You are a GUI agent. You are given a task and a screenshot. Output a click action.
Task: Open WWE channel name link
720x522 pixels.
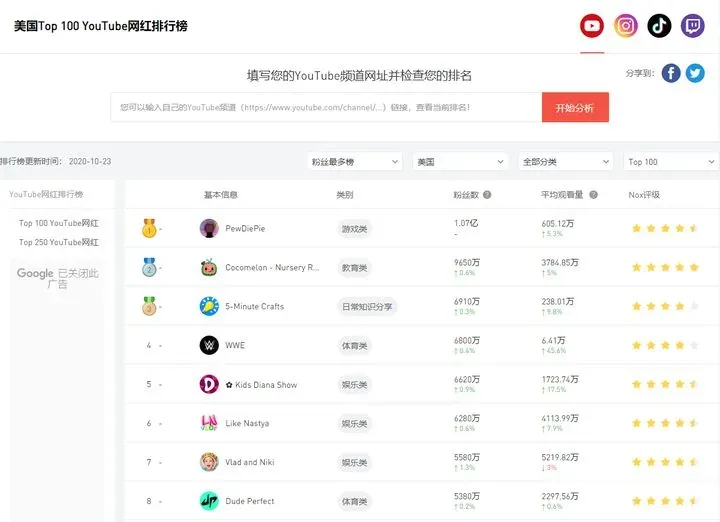pyautogui.click(x=235, y=345)
